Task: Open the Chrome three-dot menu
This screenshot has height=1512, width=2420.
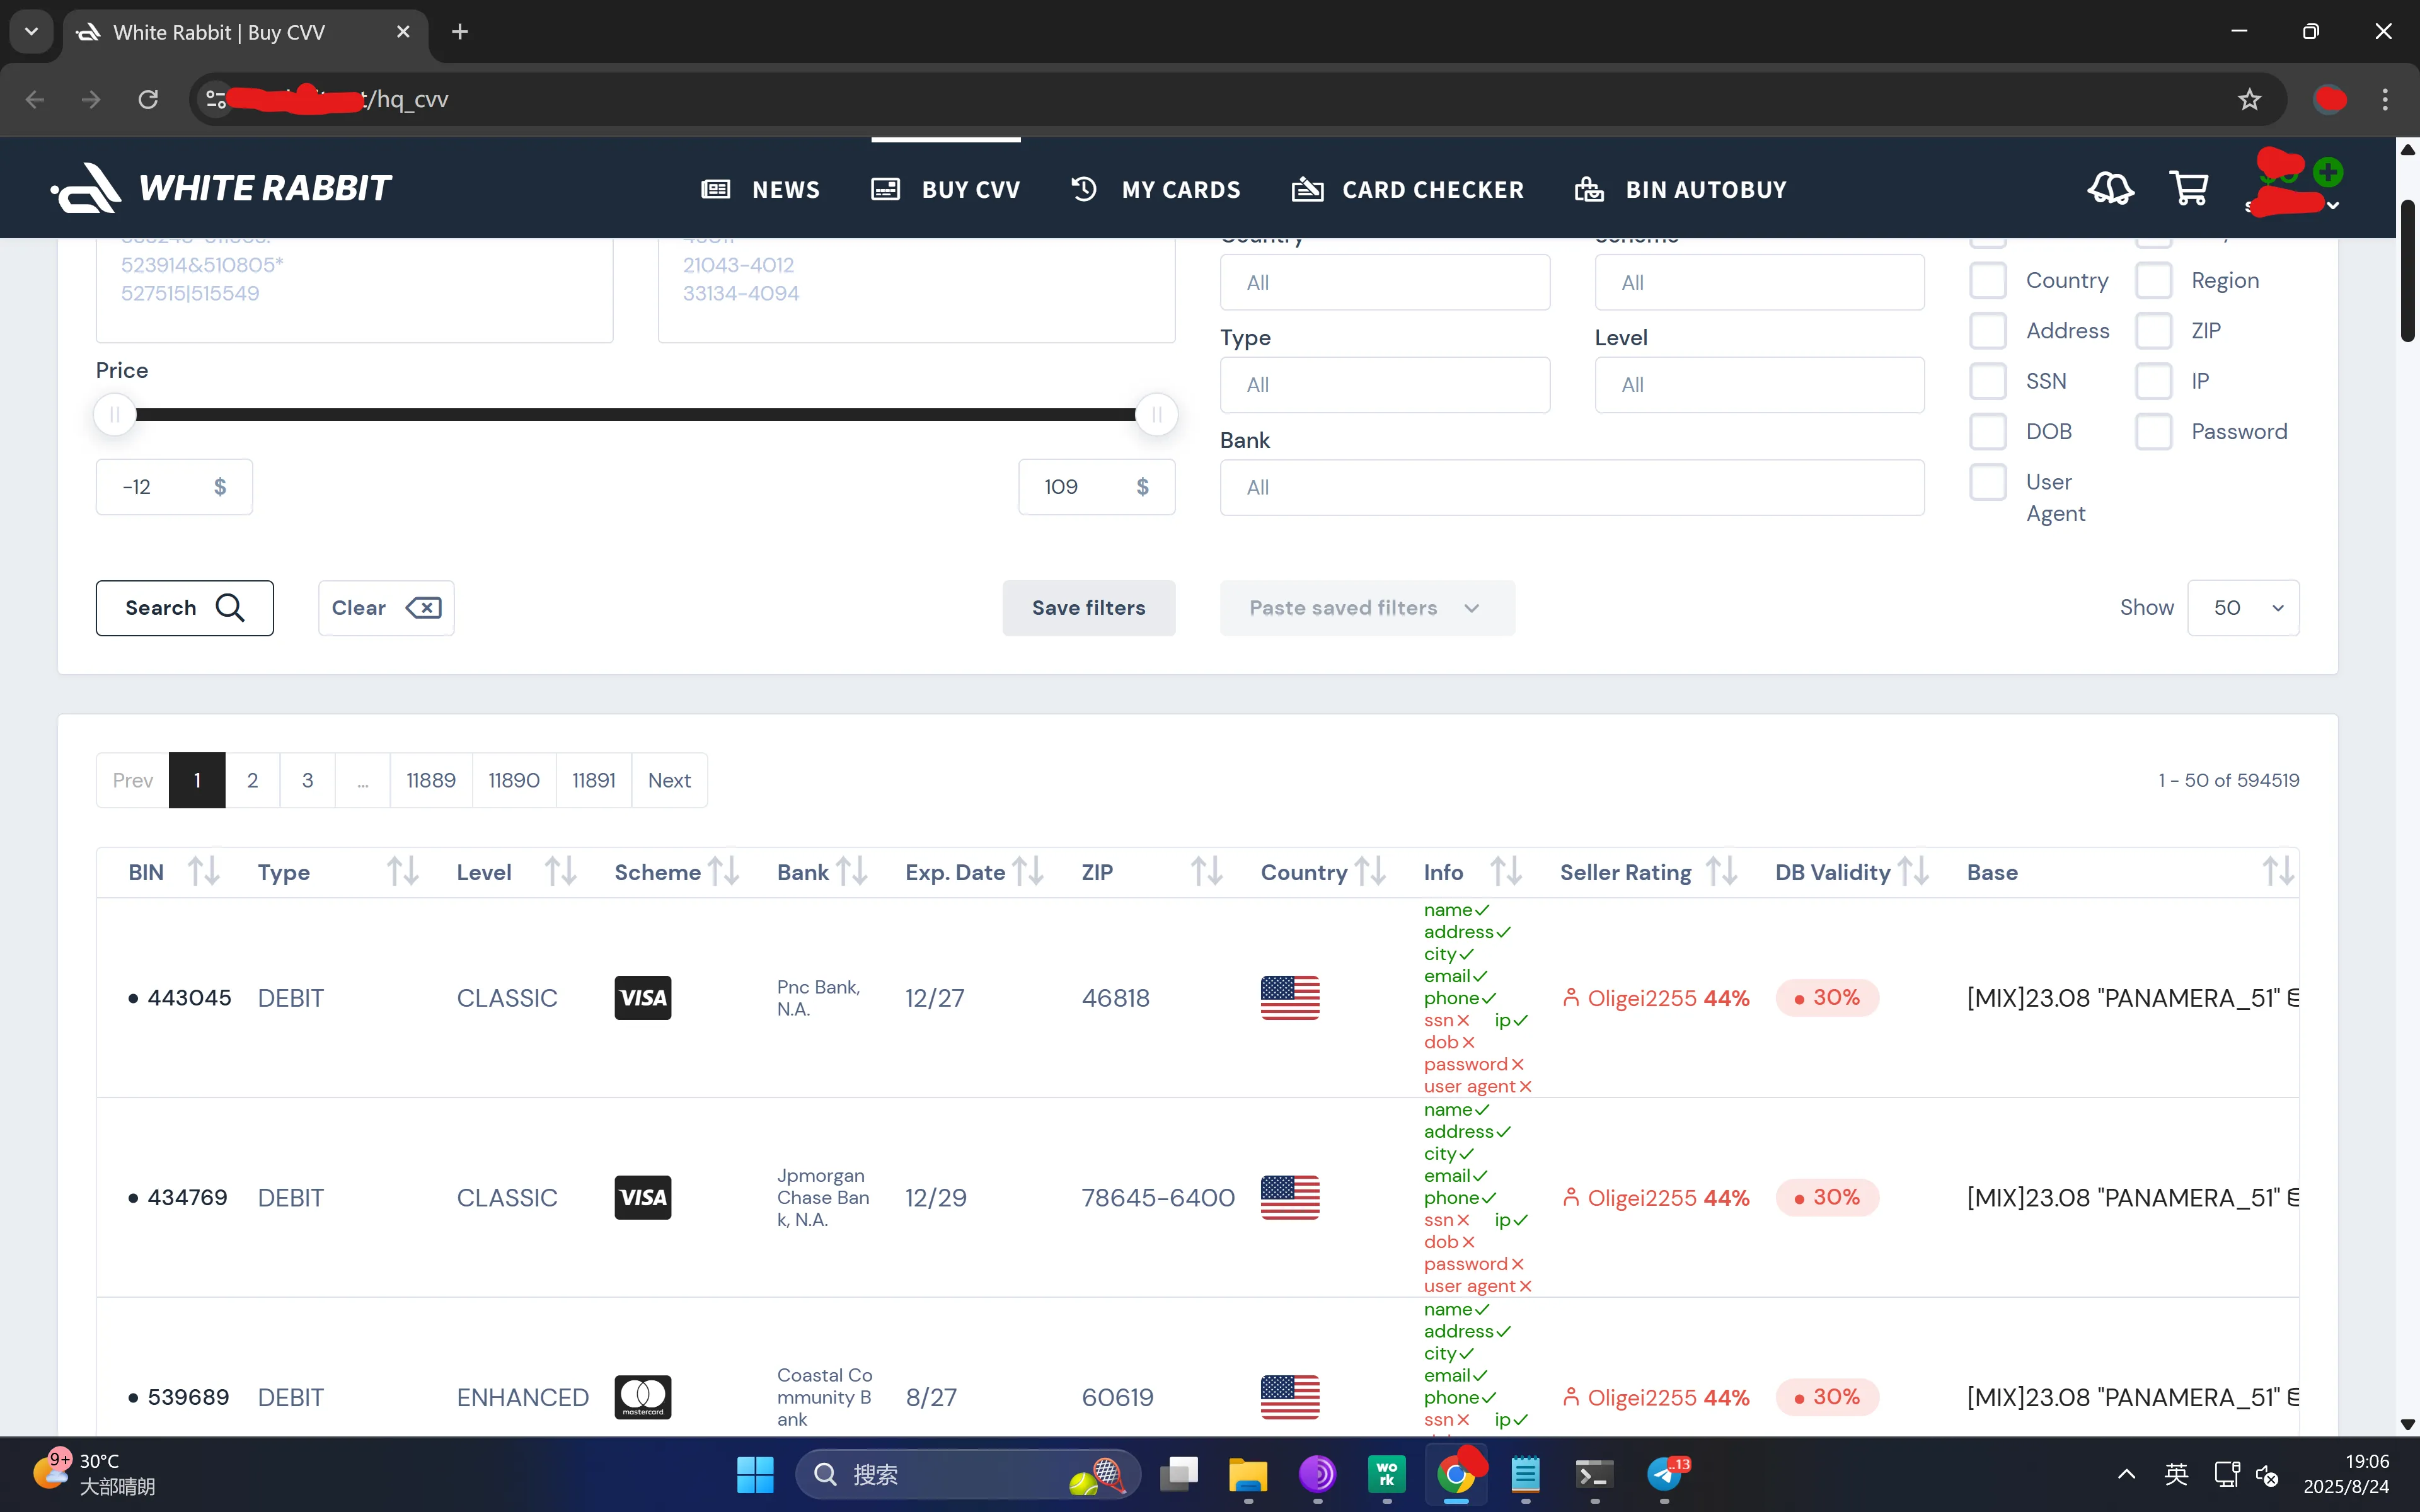Action: point(2385,99)
